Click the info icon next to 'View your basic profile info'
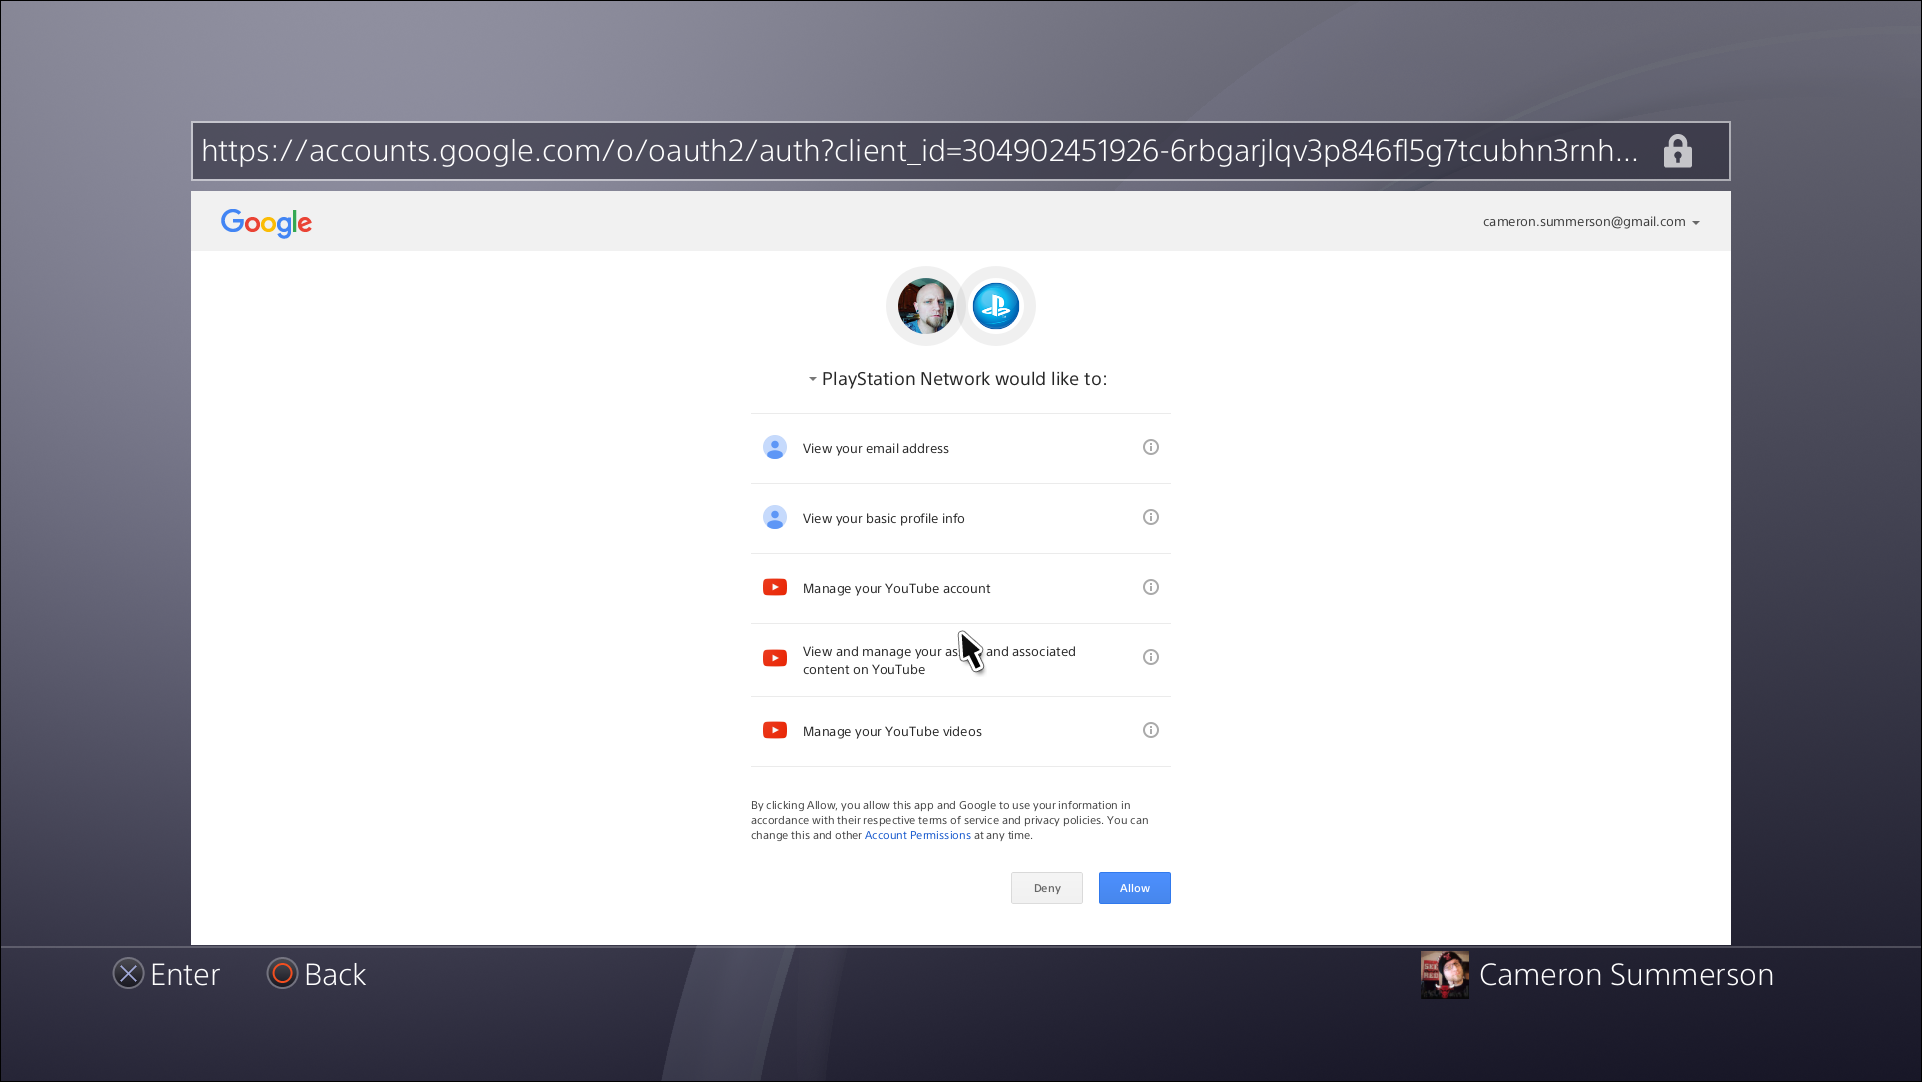 click(1150, 517)
